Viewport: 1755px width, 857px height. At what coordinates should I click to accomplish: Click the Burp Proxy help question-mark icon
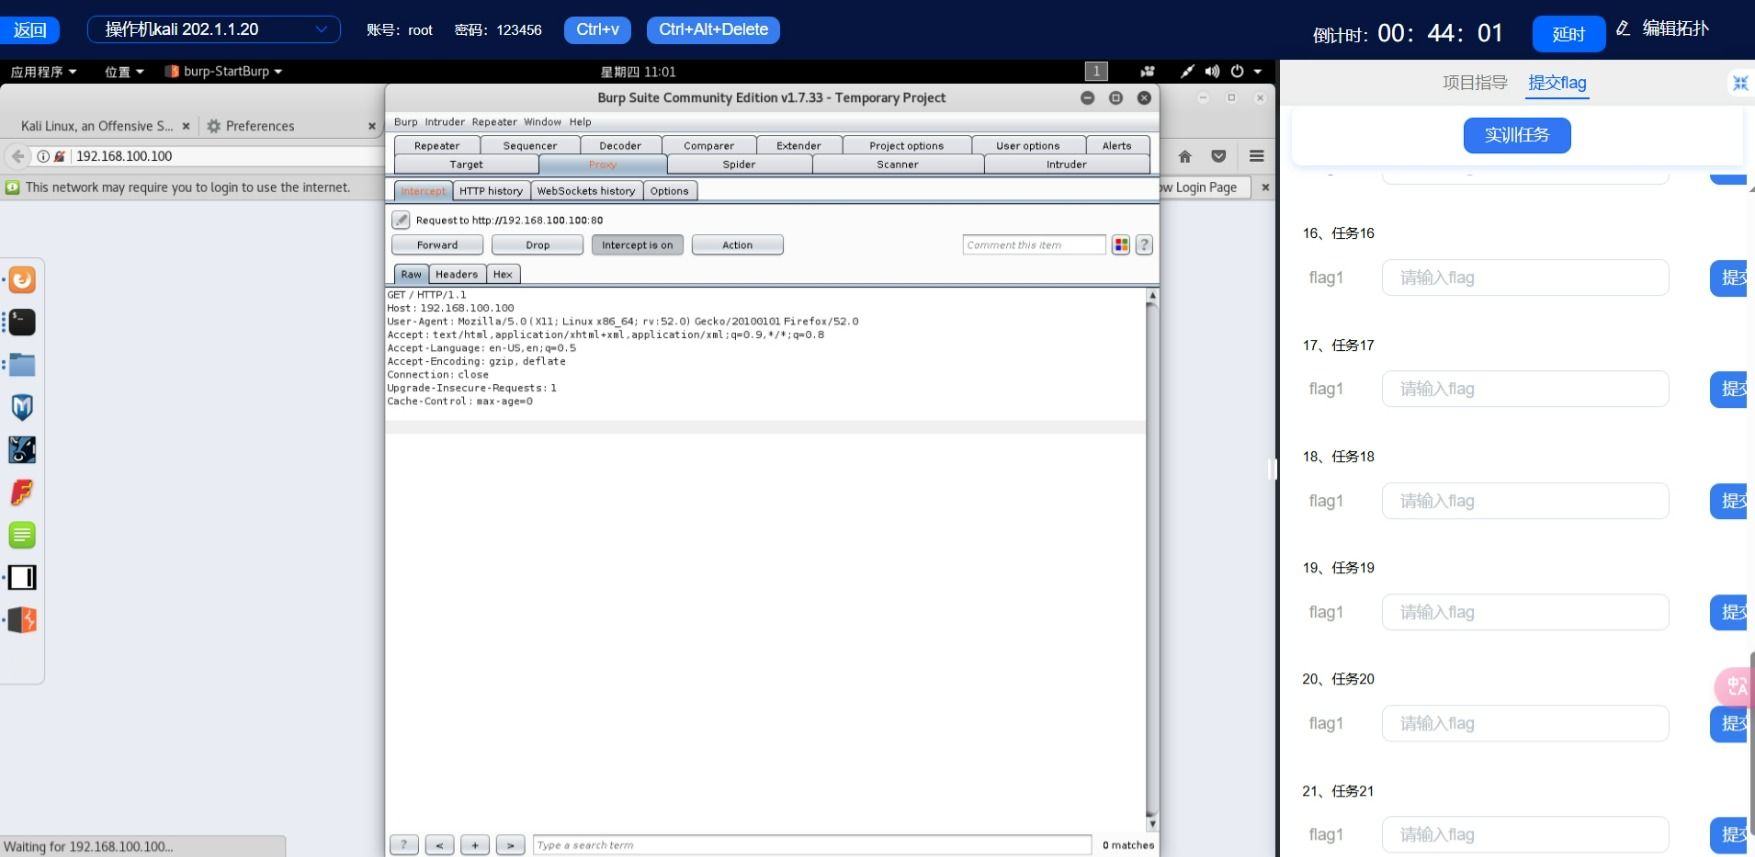click(x=1145, y=245)
